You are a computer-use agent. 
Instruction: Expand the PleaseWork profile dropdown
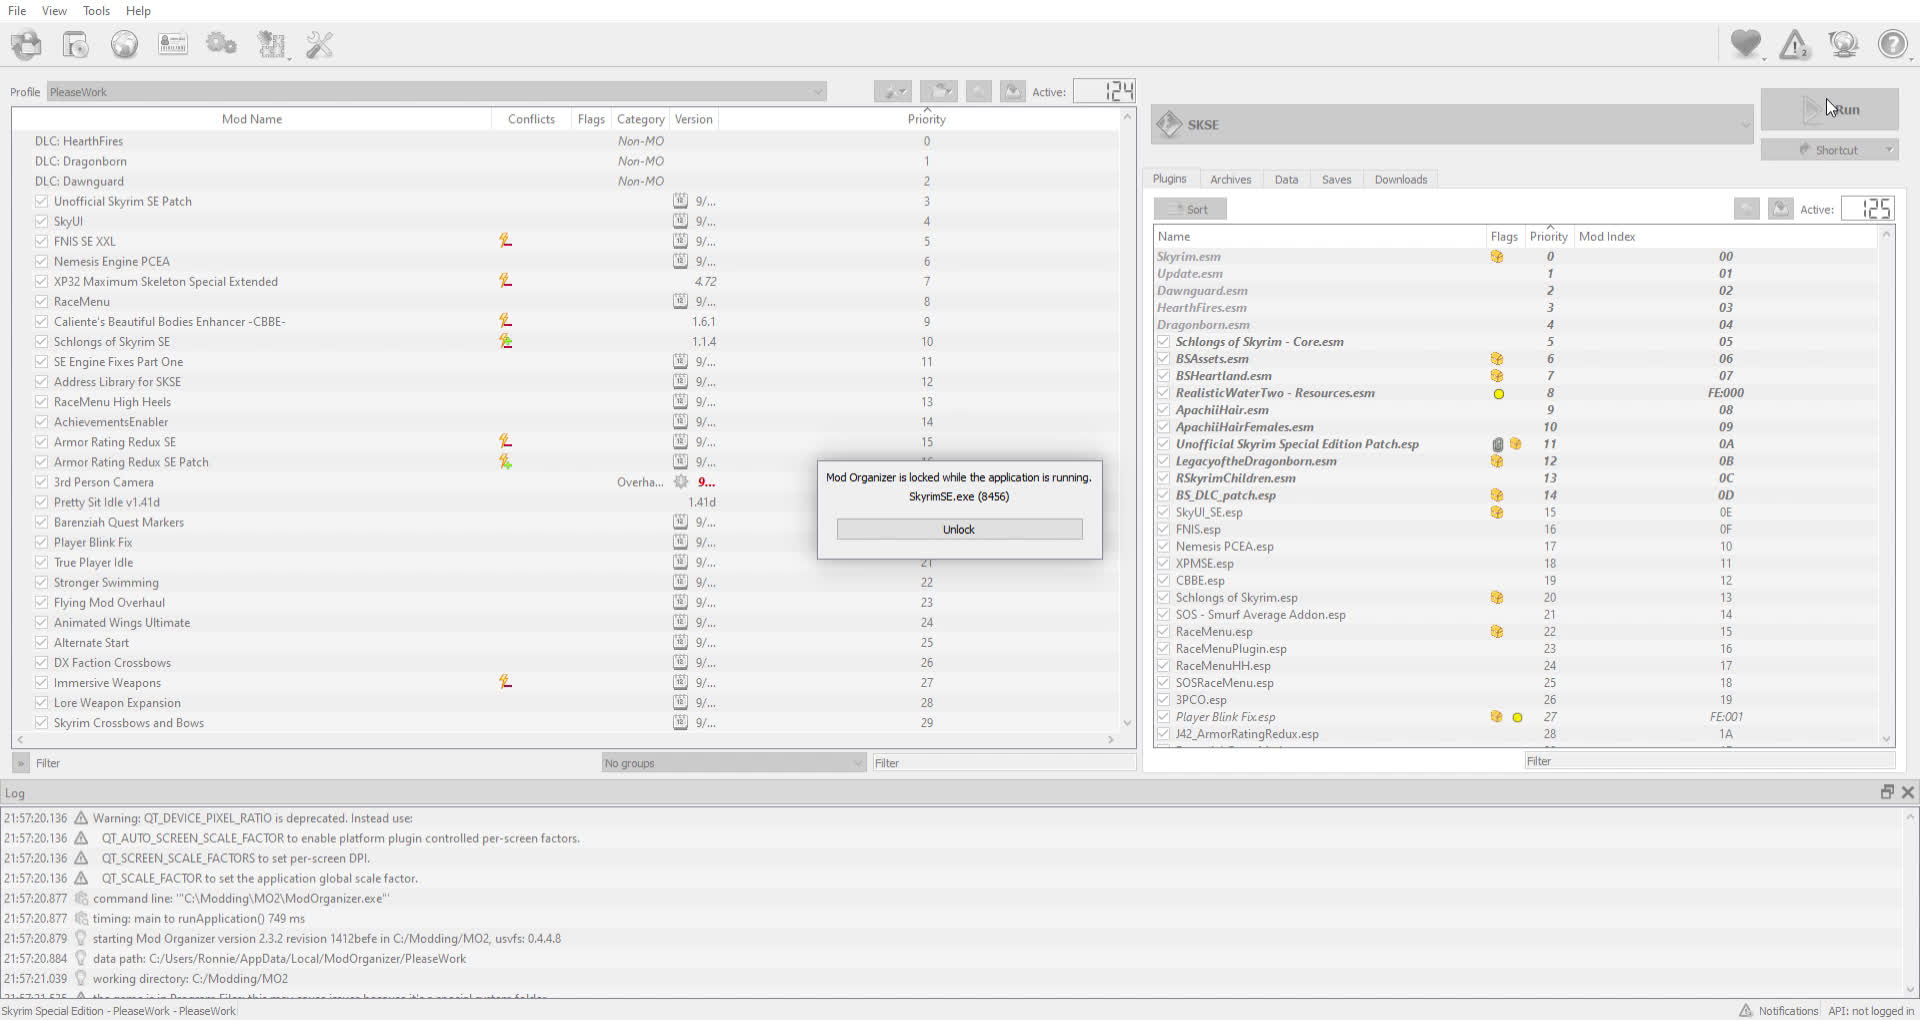436,92
